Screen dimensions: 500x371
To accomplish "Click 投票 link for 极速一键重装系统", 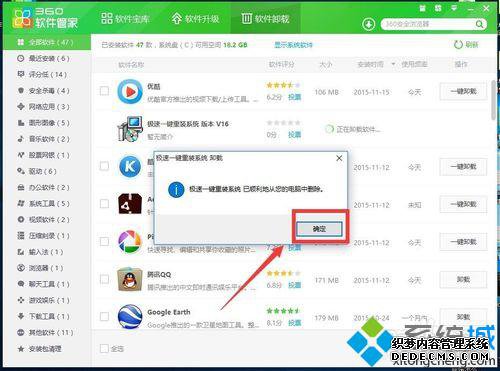I will 295,135.
